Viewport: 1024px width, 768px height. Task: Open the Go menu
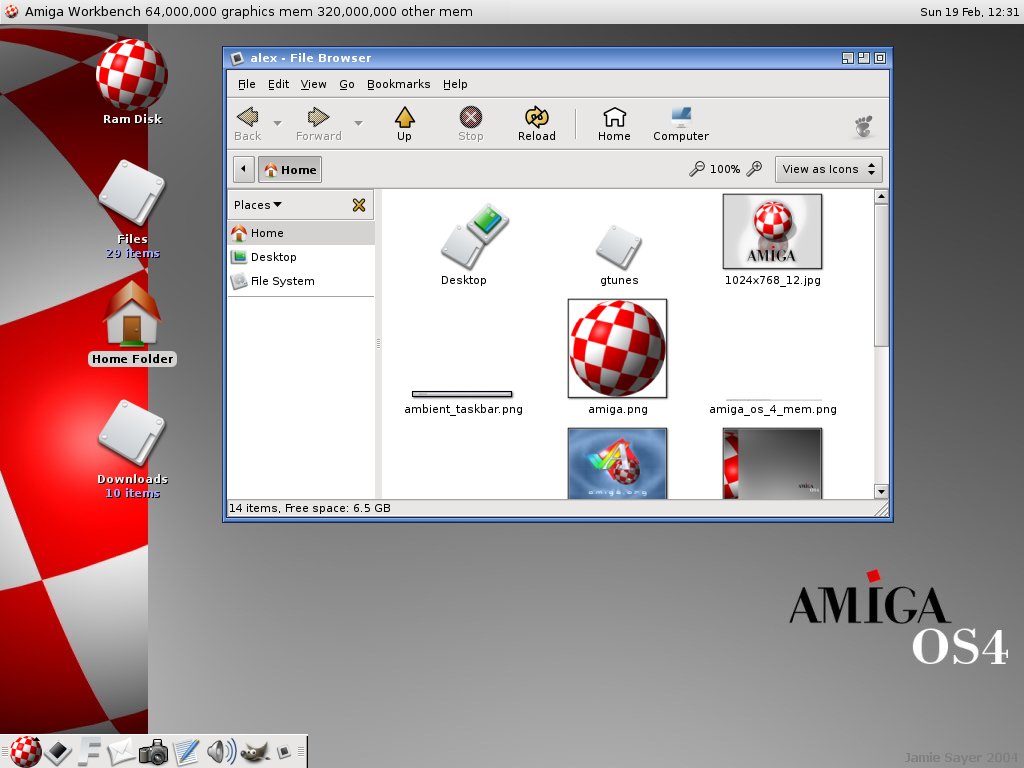tap(347, 84)
